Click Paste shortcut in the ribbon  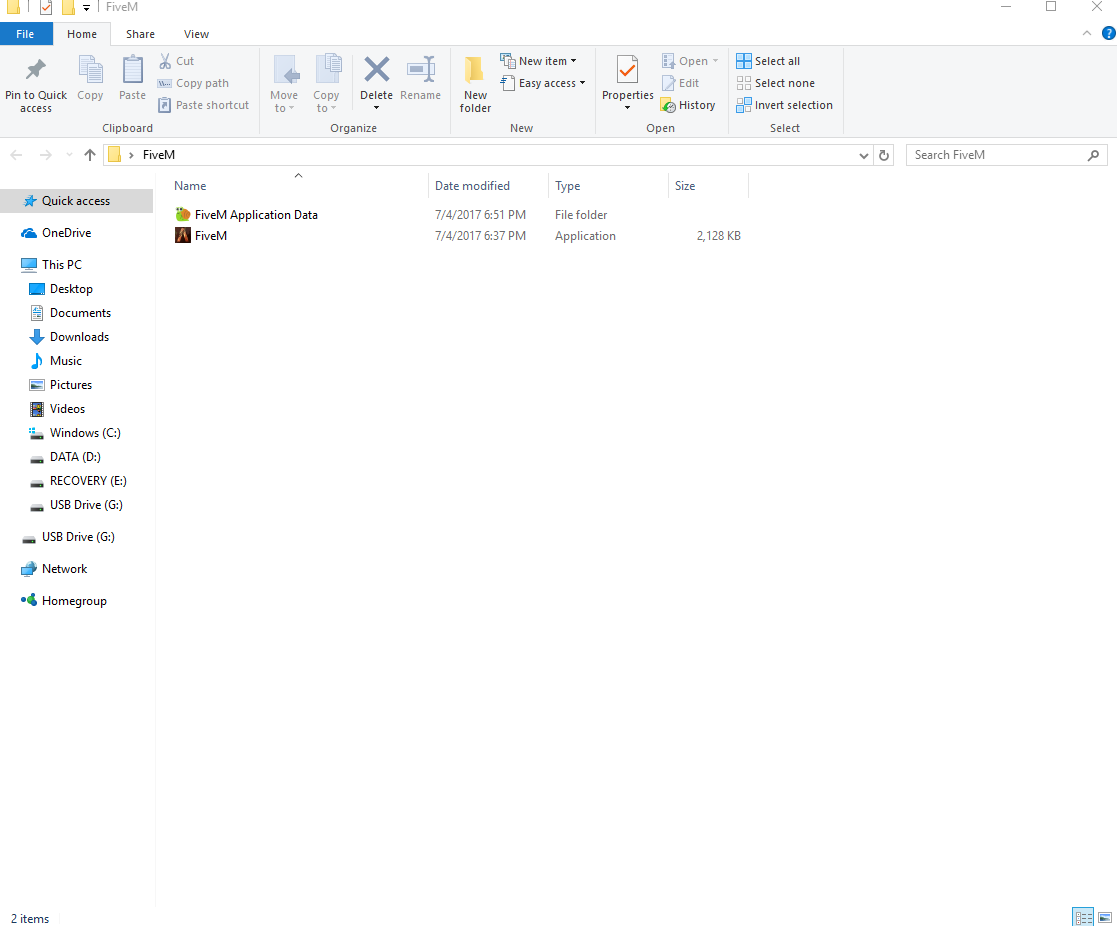click(204, 105)
